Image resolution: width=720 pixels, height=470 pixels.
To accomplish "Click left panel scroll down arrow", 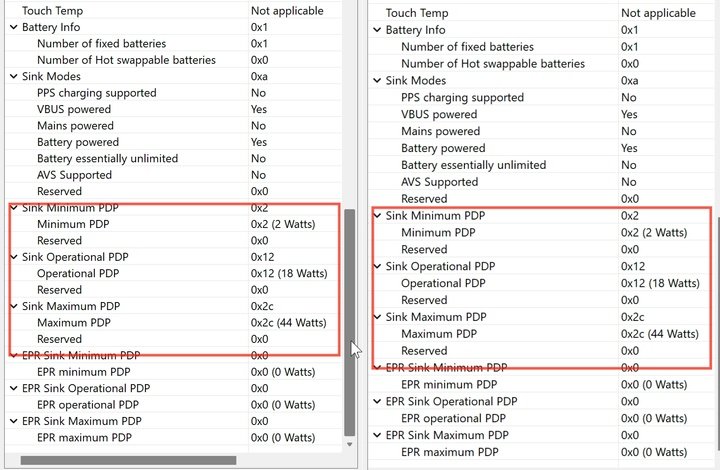I will click(x=349, y=444).
